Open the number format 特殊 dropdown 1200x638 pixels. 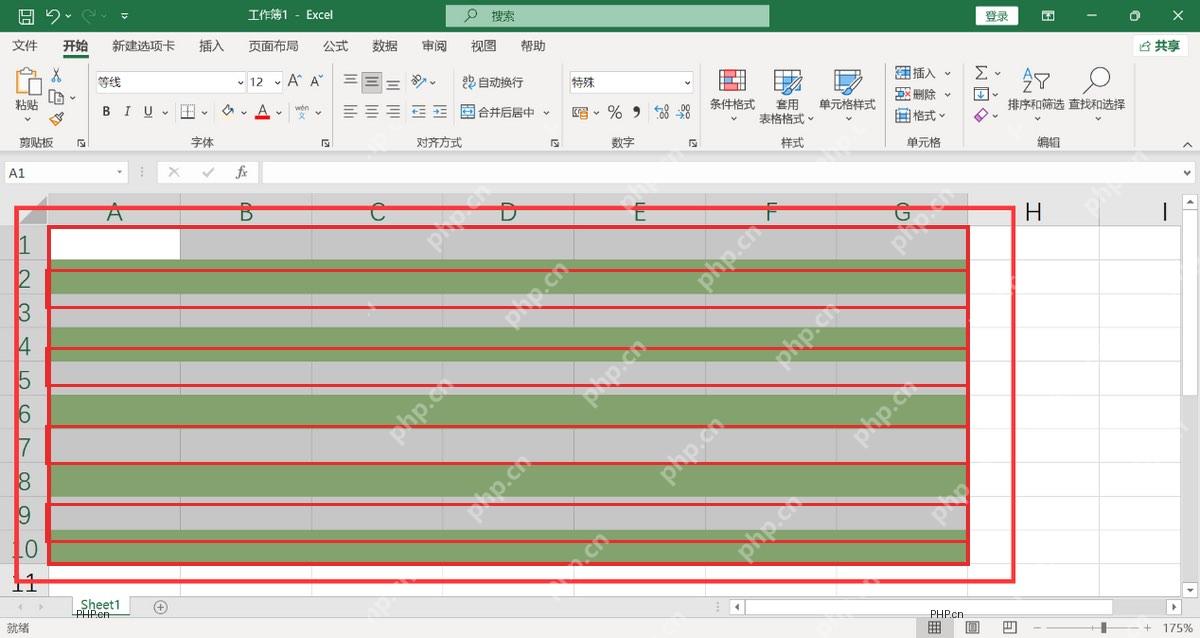(x=687, y=83)
